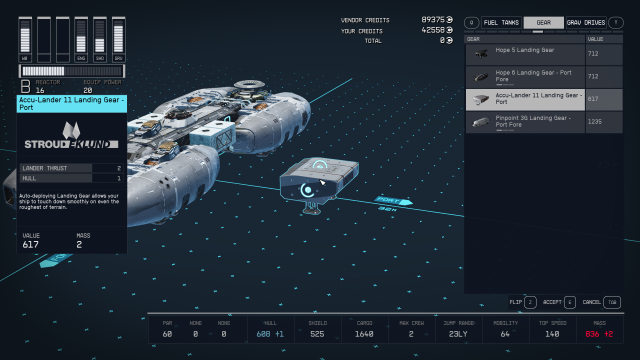
Task: Select Hope 6 Landing Gear - Port Fore
Action: pyautogui.click(x=544, y=76)
